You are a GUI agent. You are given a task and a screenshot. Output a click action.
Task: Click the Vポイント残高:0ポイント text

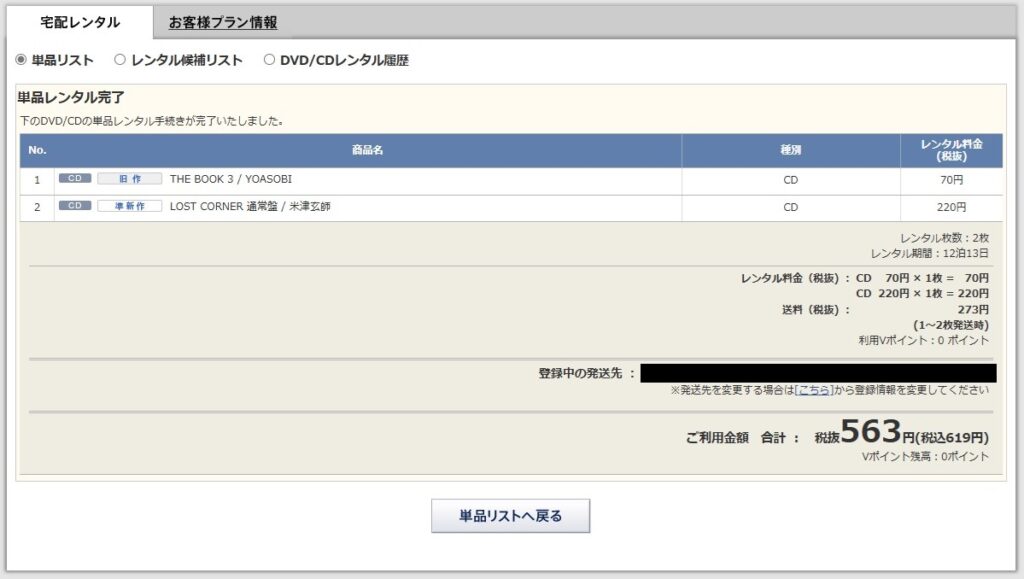(925, 456)
